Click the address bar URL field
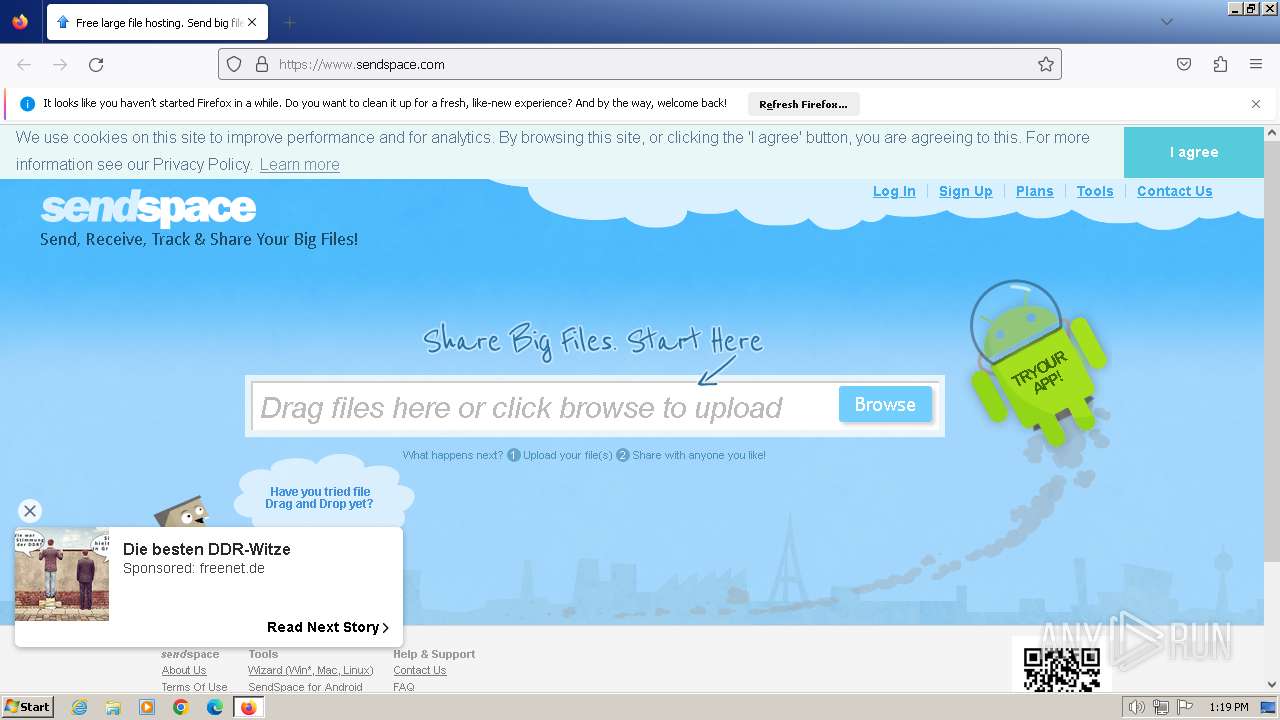This screenshot has height=720, width=1280. [x=640, y=64]
